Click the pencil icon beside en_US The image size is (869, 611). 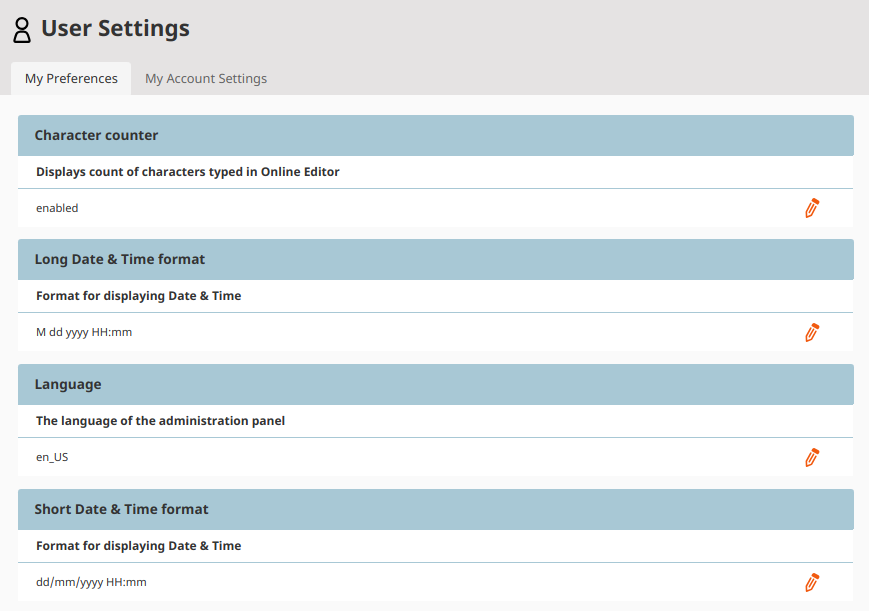[x=811, y=457]
